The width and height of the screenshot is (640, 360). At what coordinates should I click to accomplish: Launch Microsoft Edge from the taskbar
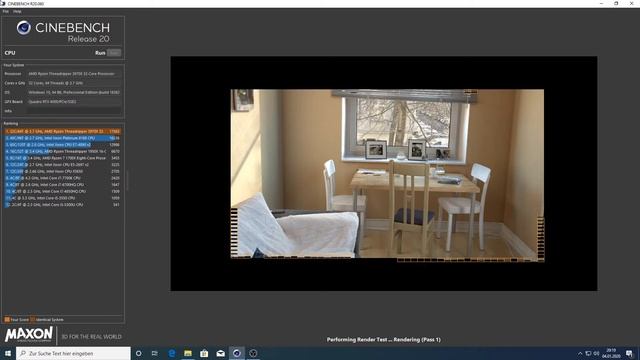[x=172, y=353]
